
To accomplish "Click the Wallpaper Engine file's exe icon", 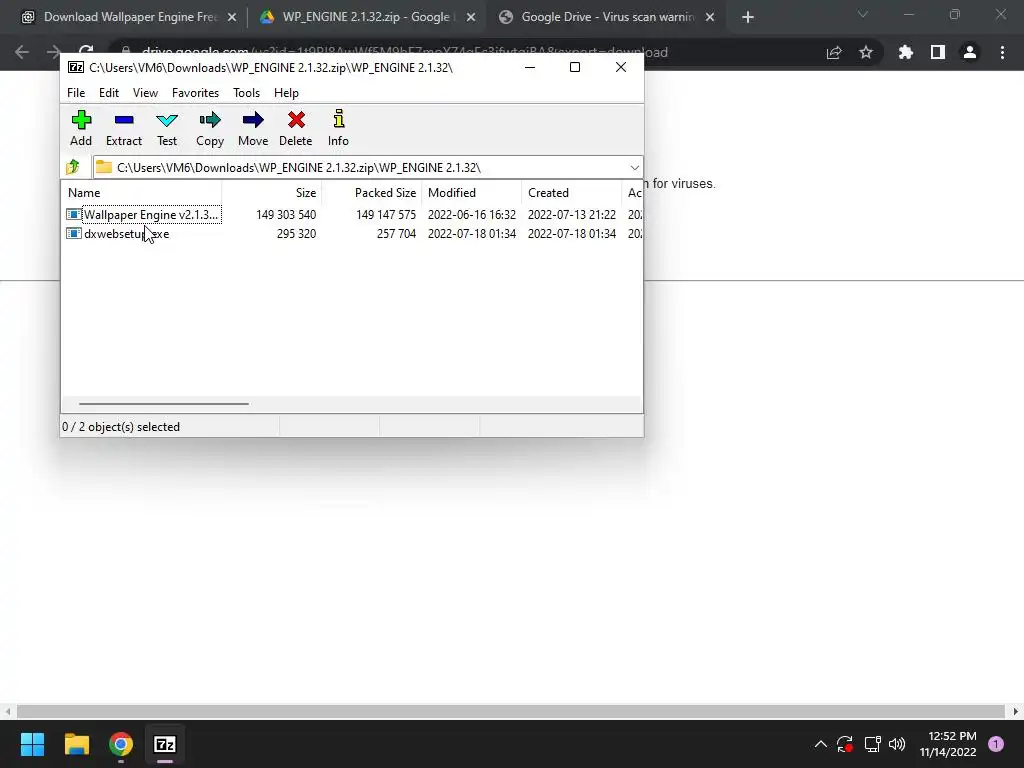I will pos(74,214).
